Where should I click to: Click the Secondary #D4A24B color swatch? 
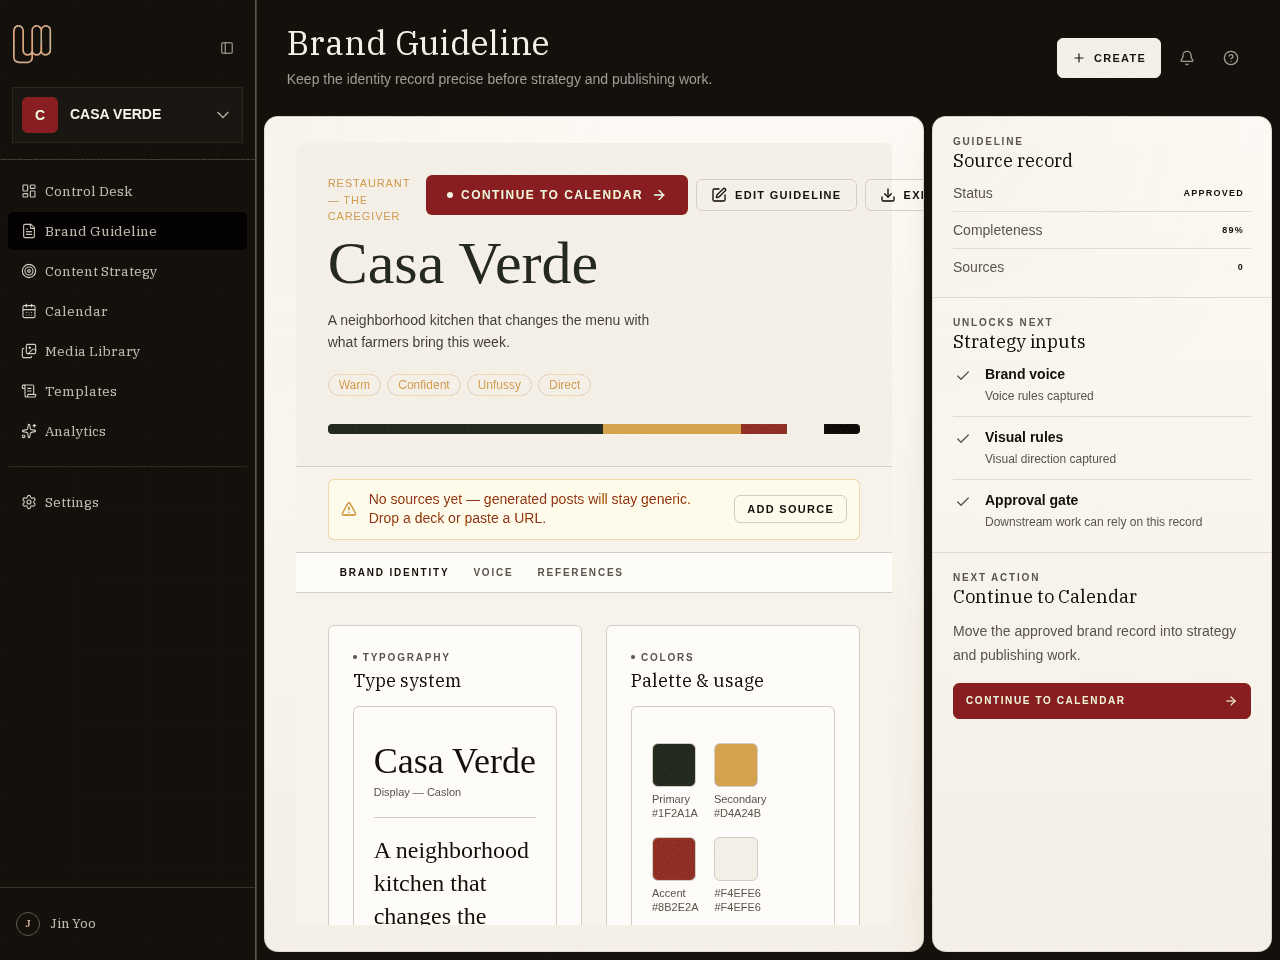tap(736, 765)
